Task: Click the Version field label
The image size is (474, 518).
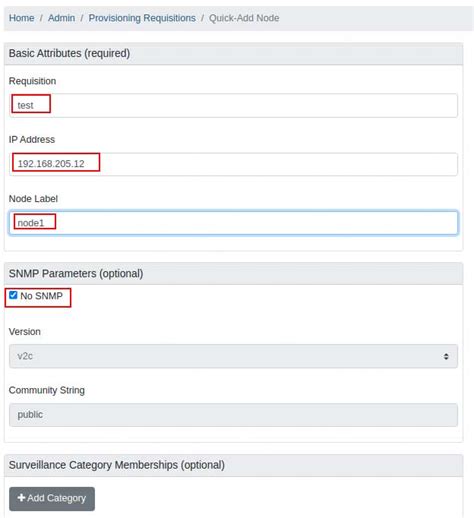Action: pos(25,332)
